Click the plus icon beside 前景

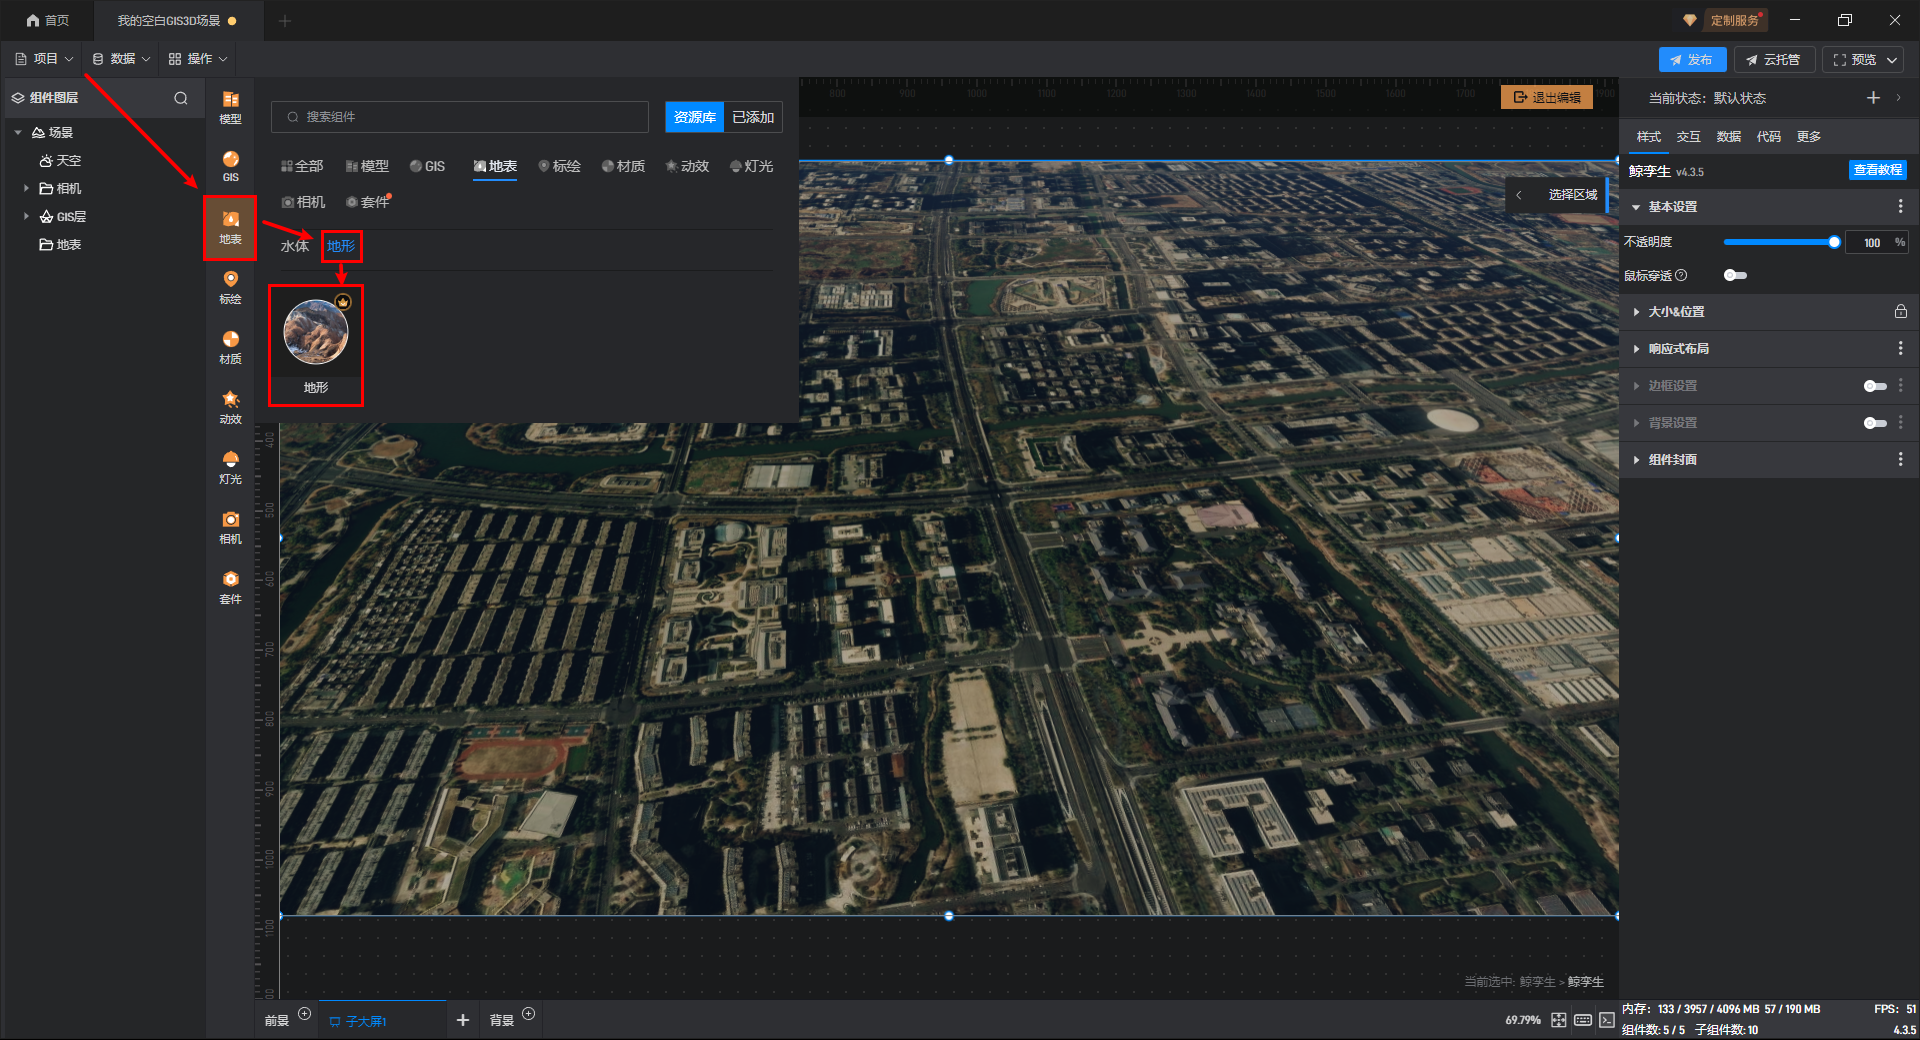pyautogui.click(x=305, y=1014)
